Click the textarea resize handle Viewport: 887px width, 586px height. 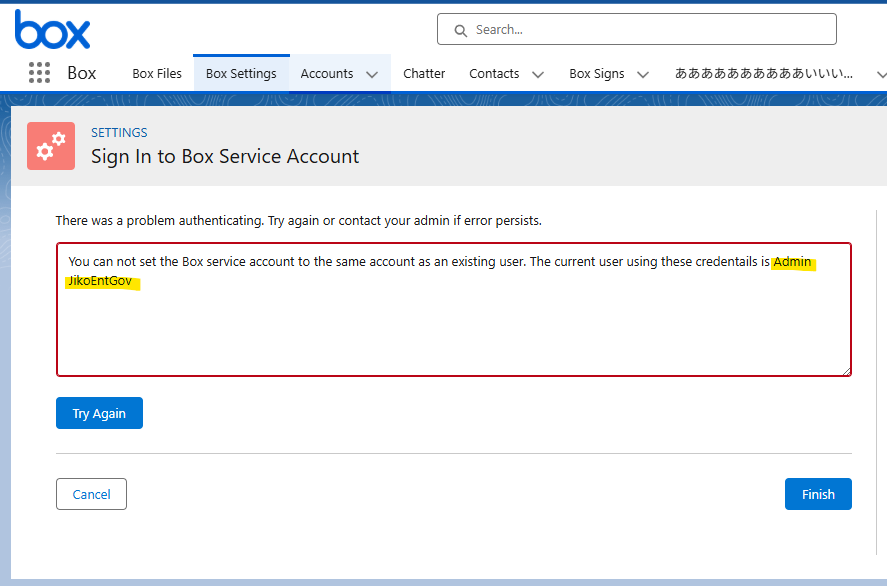pyautogui.click(x=846, y=371)
